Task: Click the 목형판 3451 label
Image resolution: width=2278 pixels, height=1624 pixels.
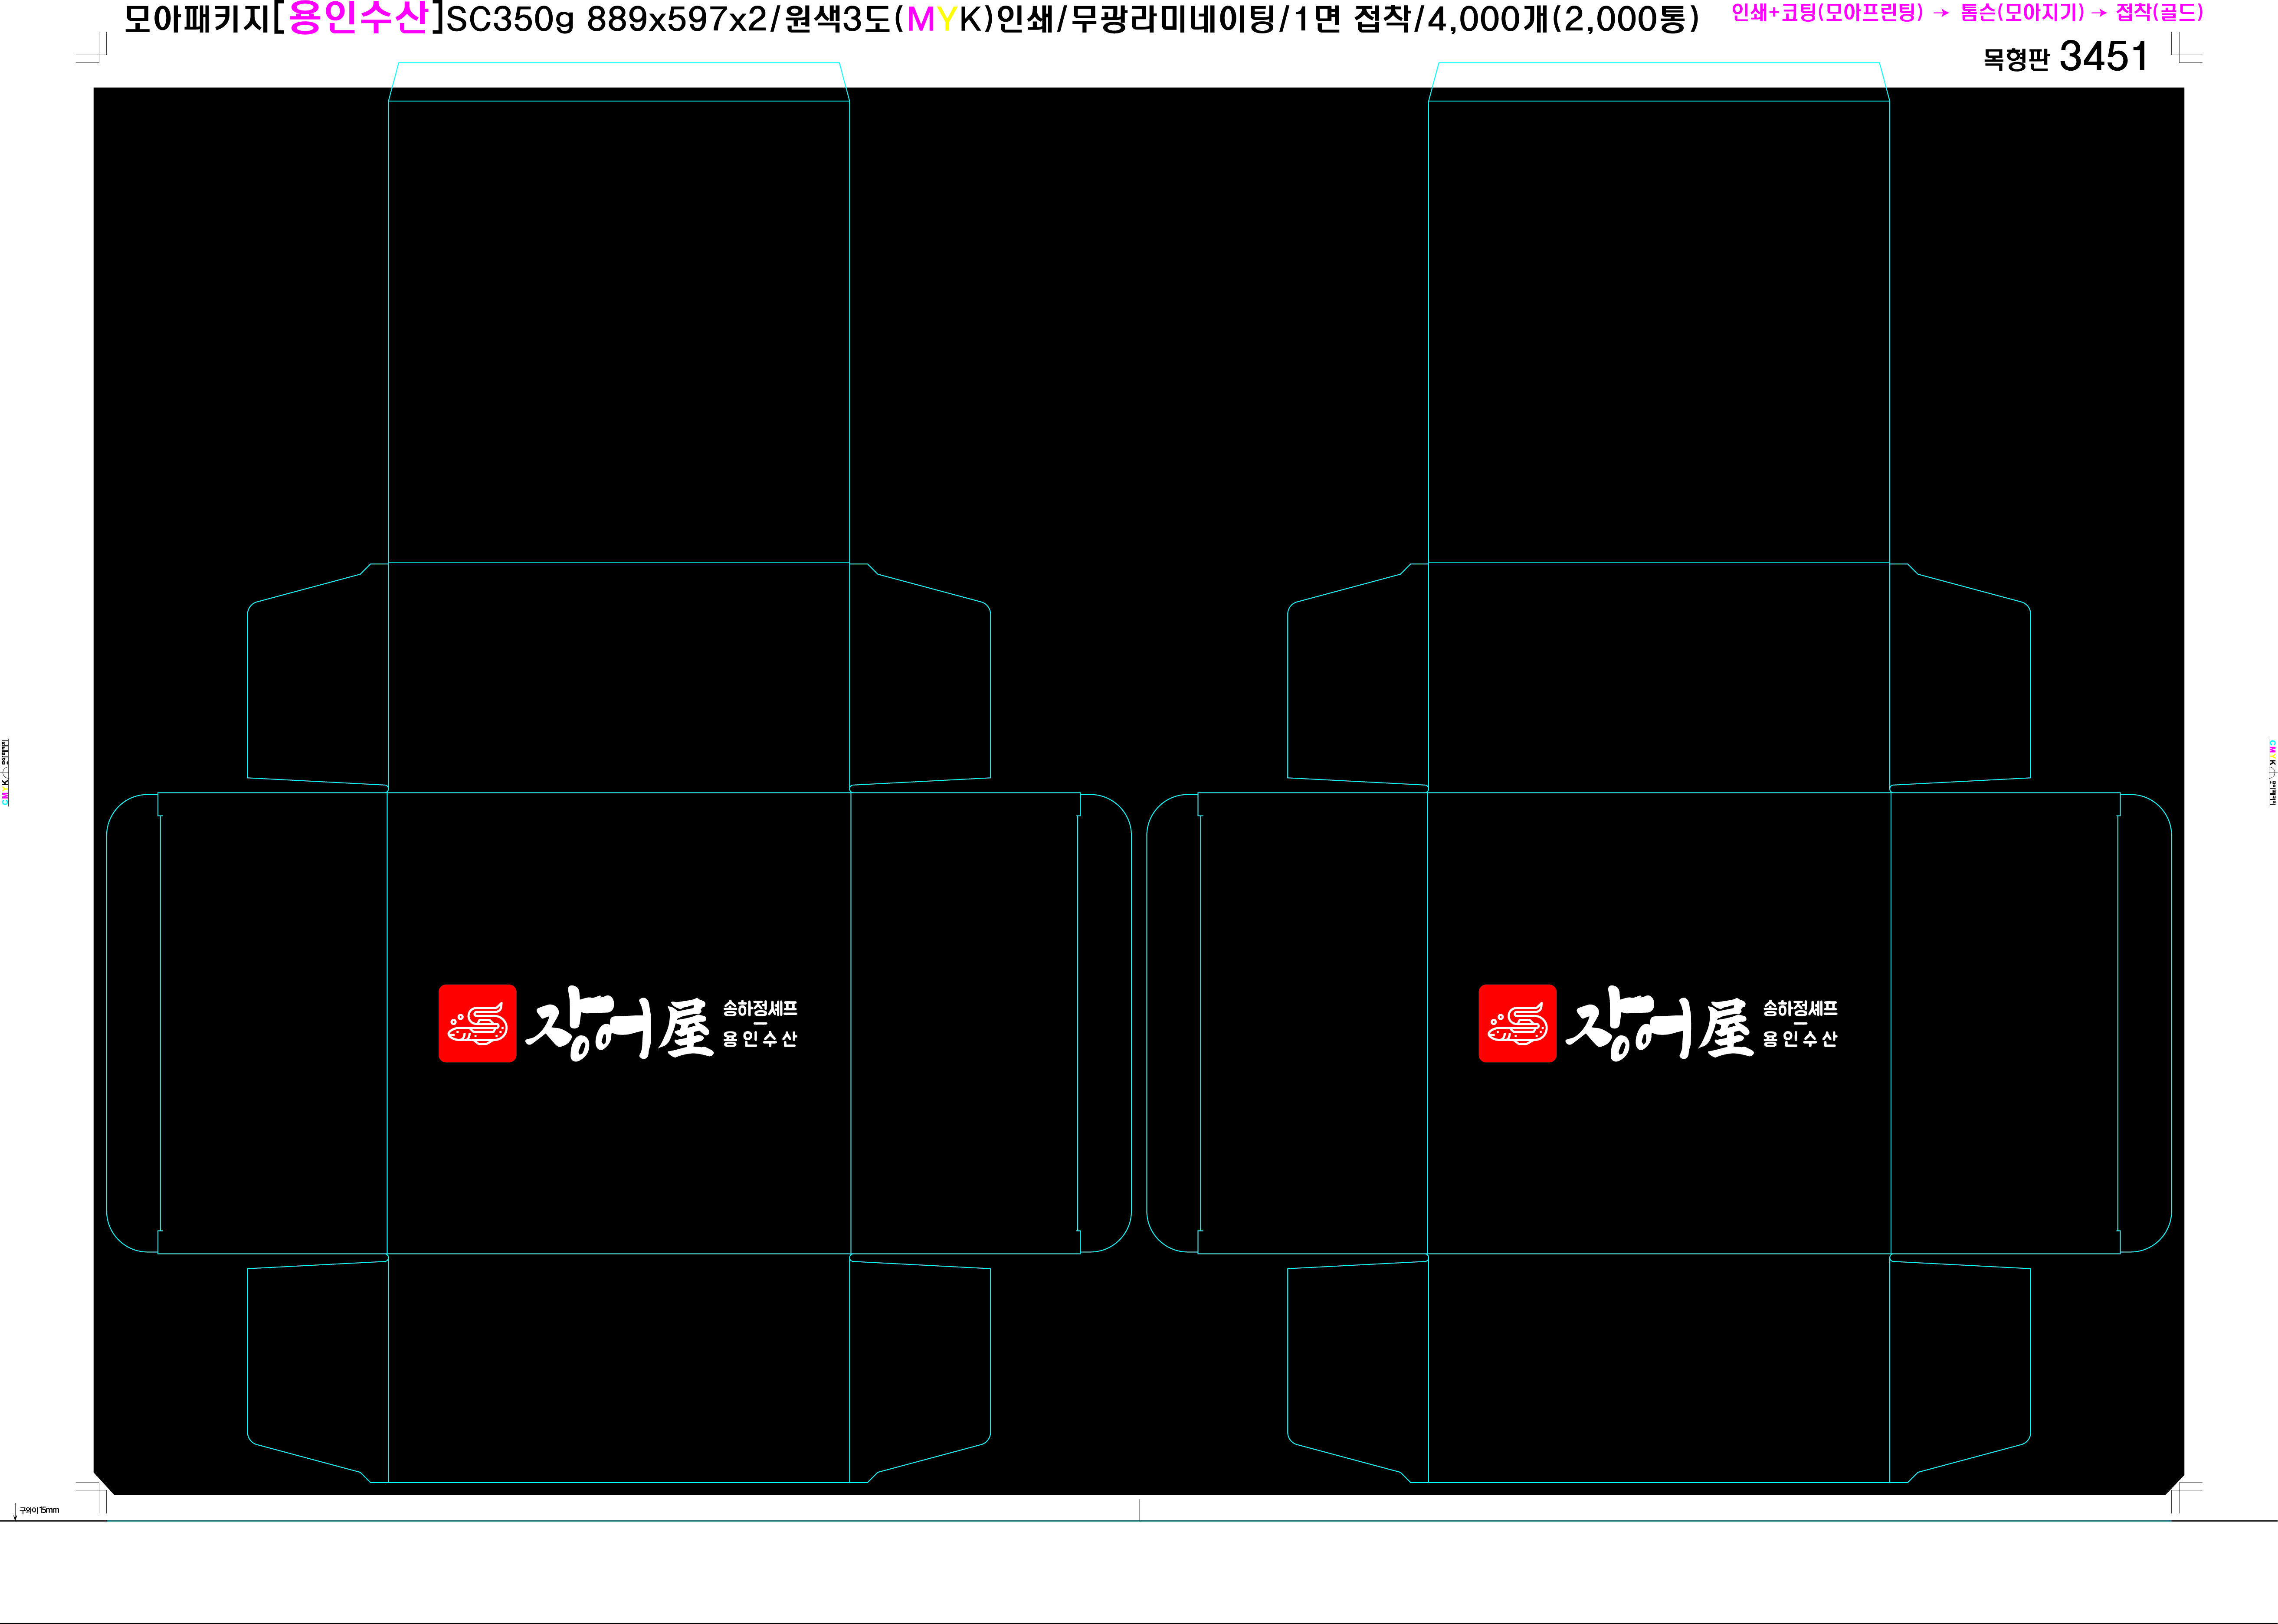Action: tap(2065, 57)
